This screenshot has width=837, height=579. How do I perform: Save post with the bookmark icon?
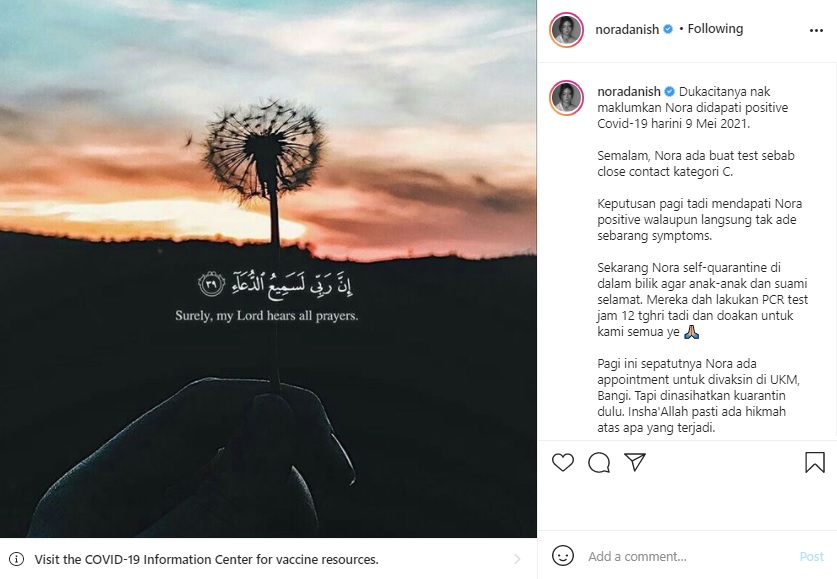815,462
